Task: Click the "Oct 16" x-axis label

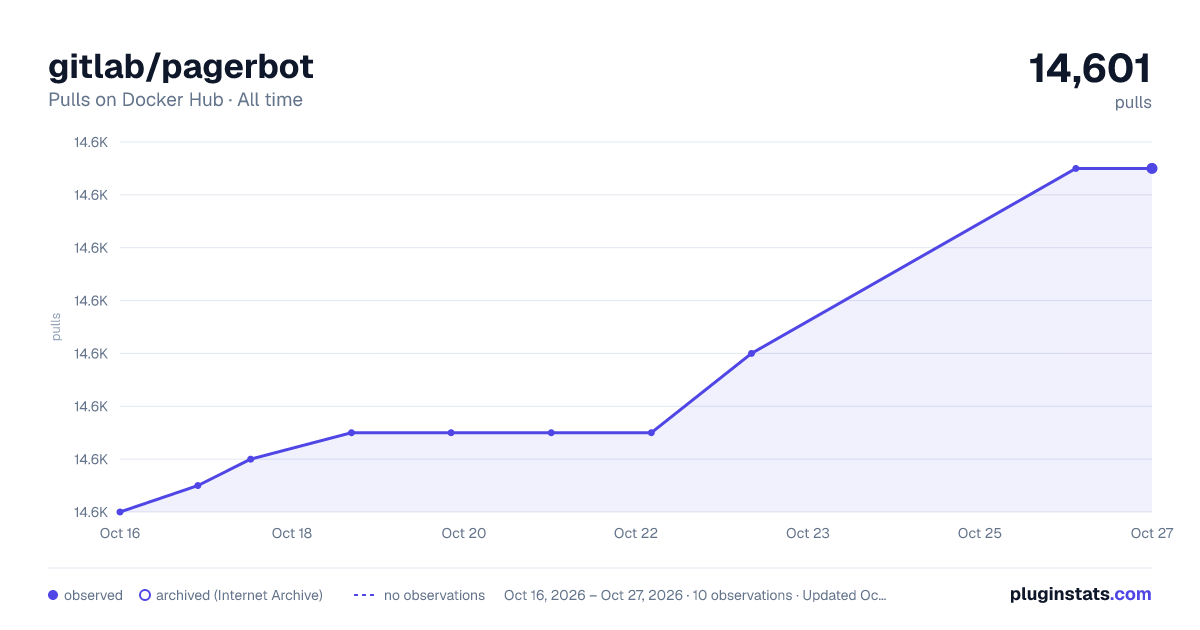Action: point(120,533)
